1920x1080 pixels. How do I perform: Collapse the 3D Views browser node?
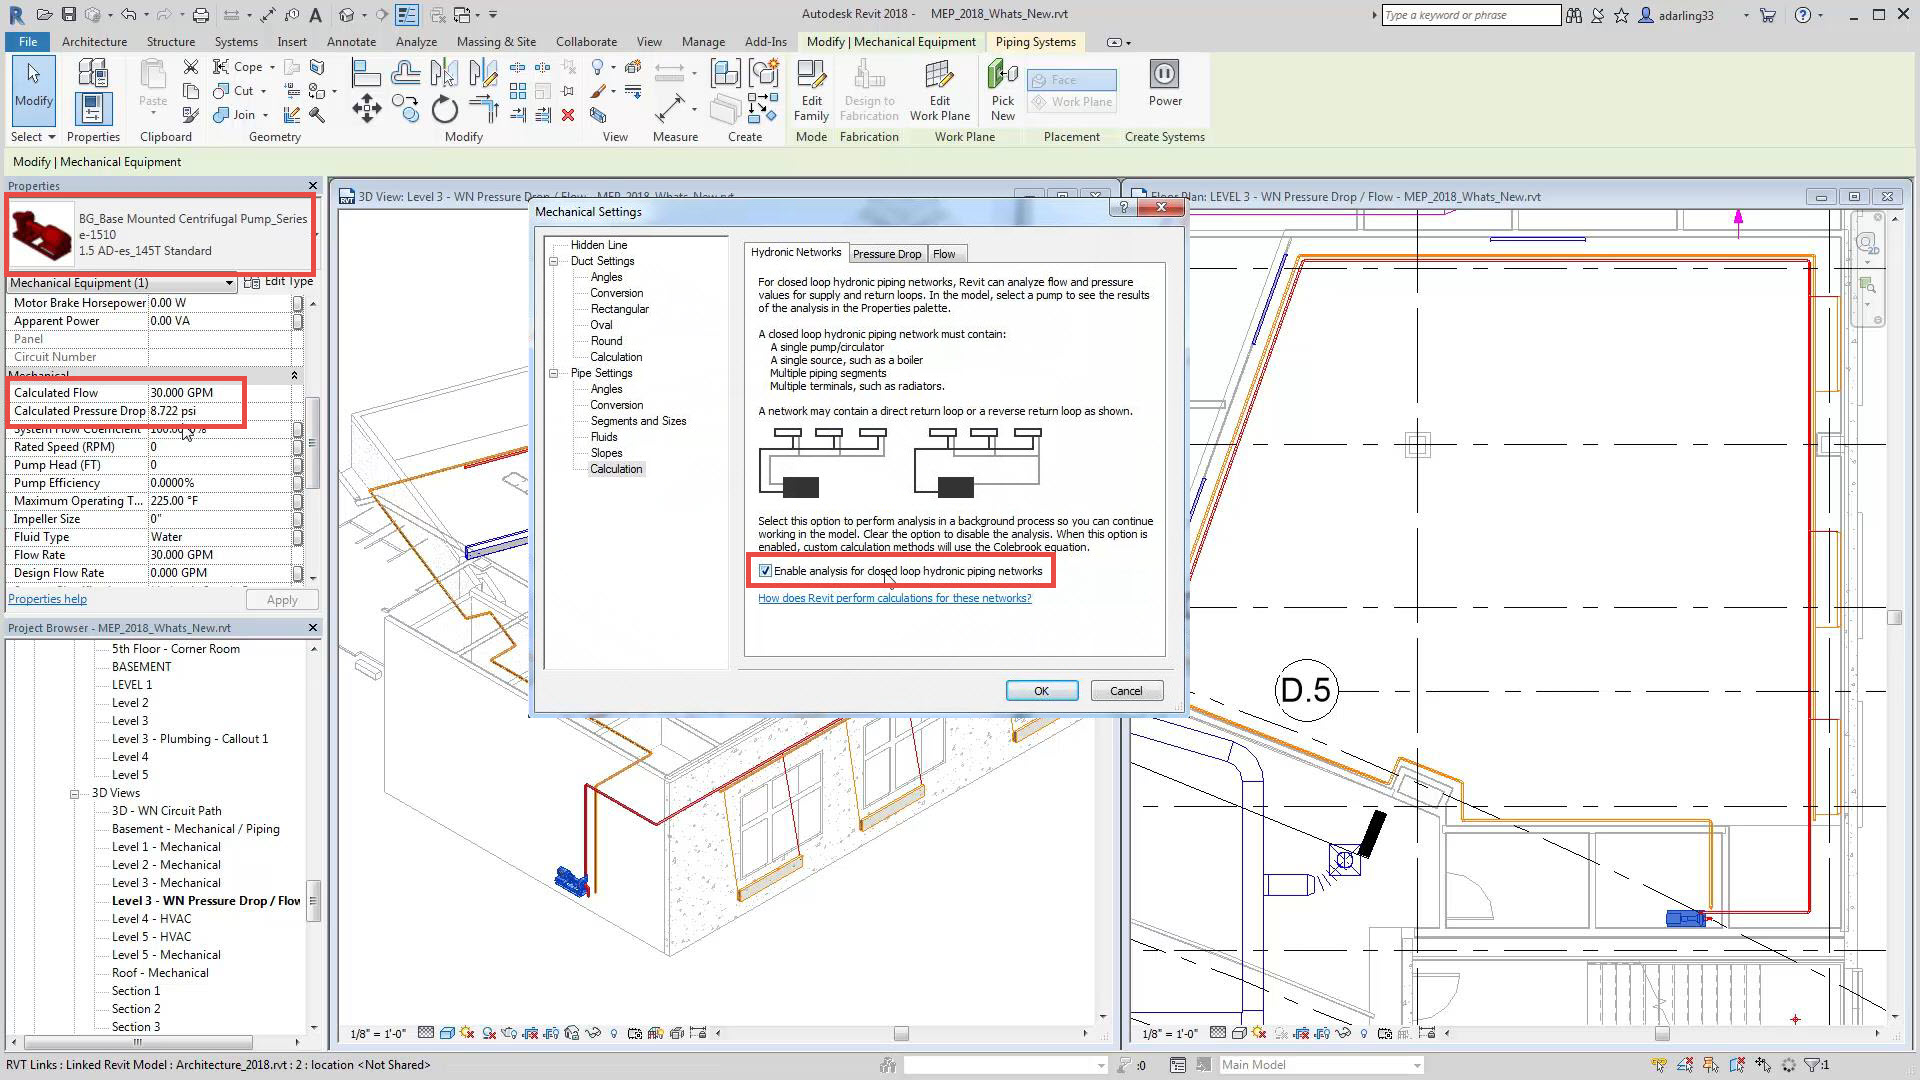click(74, 794)
